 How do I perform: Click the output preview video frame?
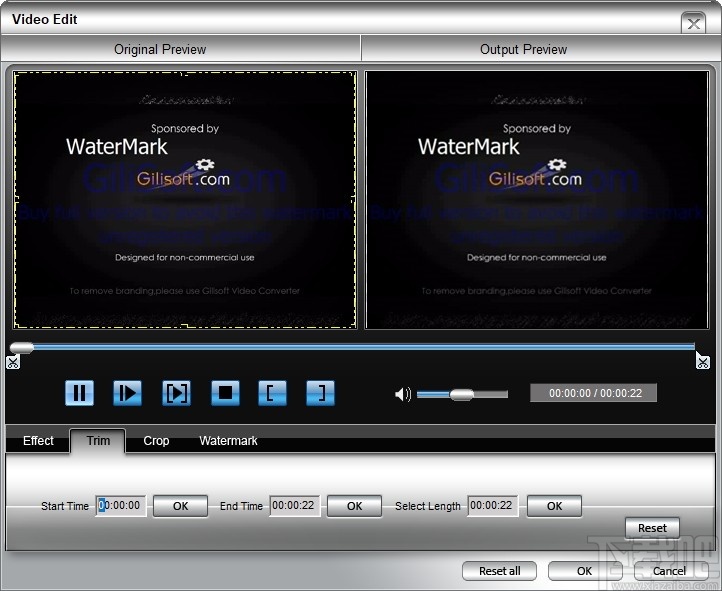tap(537, 200)
